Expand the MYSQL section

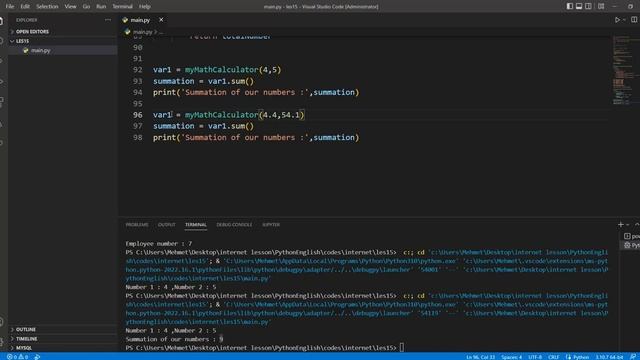tap(62, 348)
